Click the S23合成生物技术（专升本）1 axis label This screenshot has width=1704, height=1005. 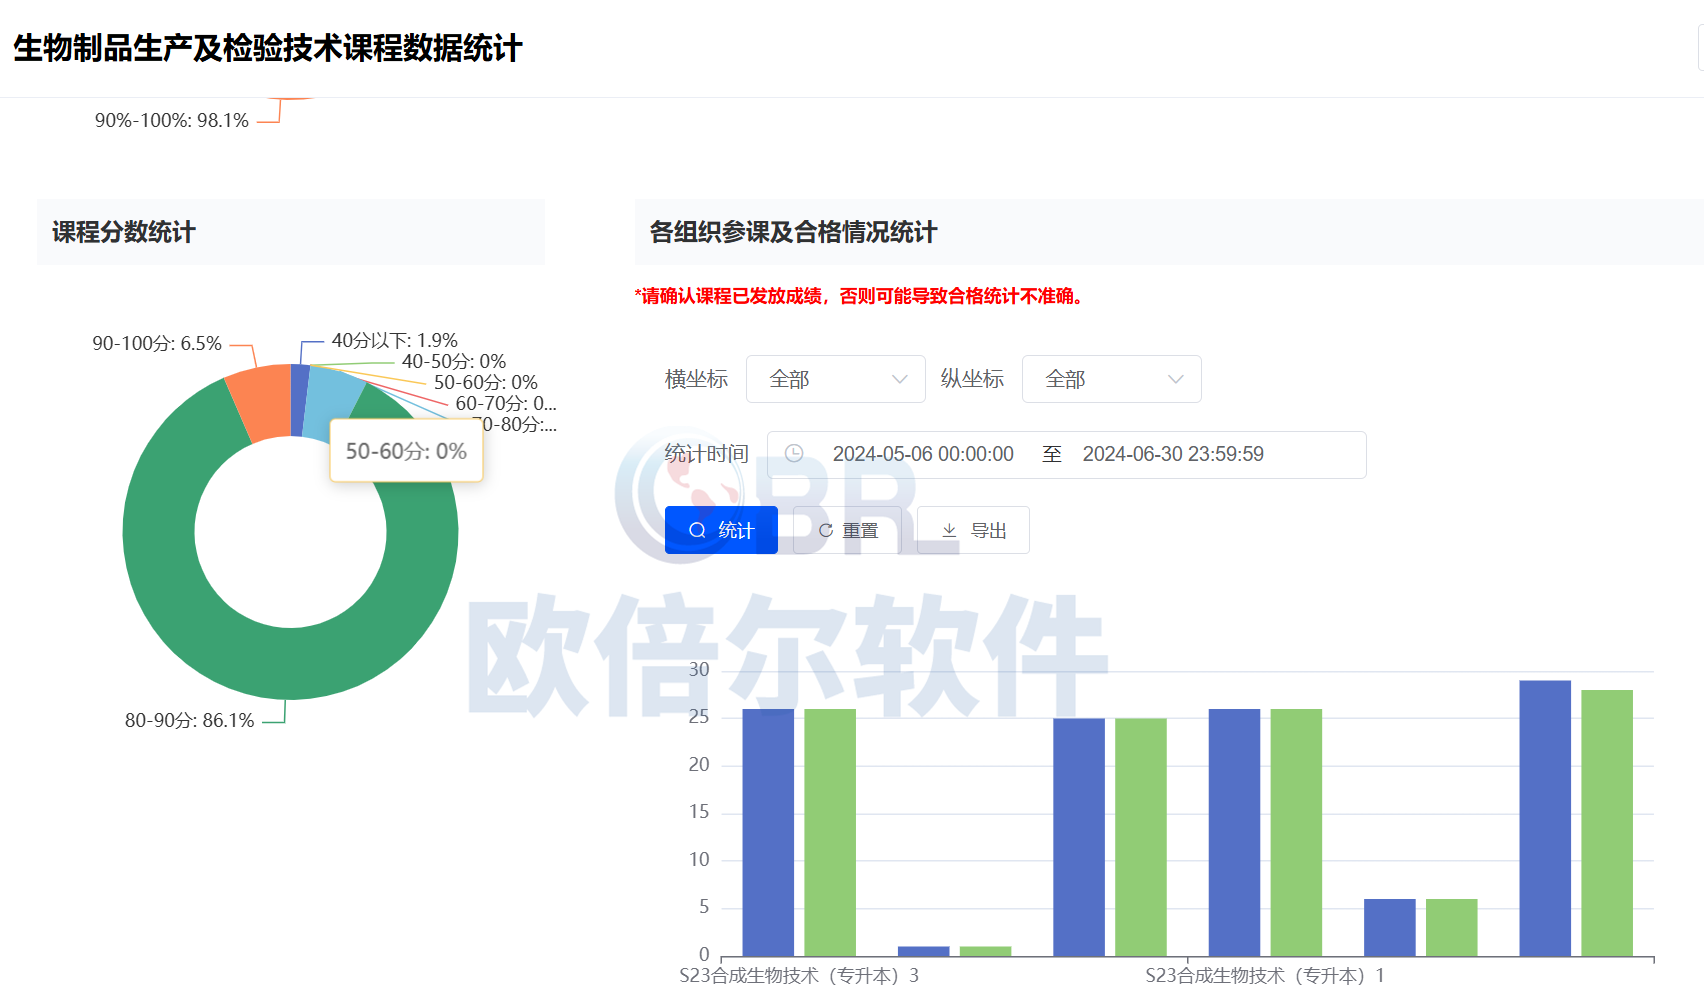[1264, 975]
